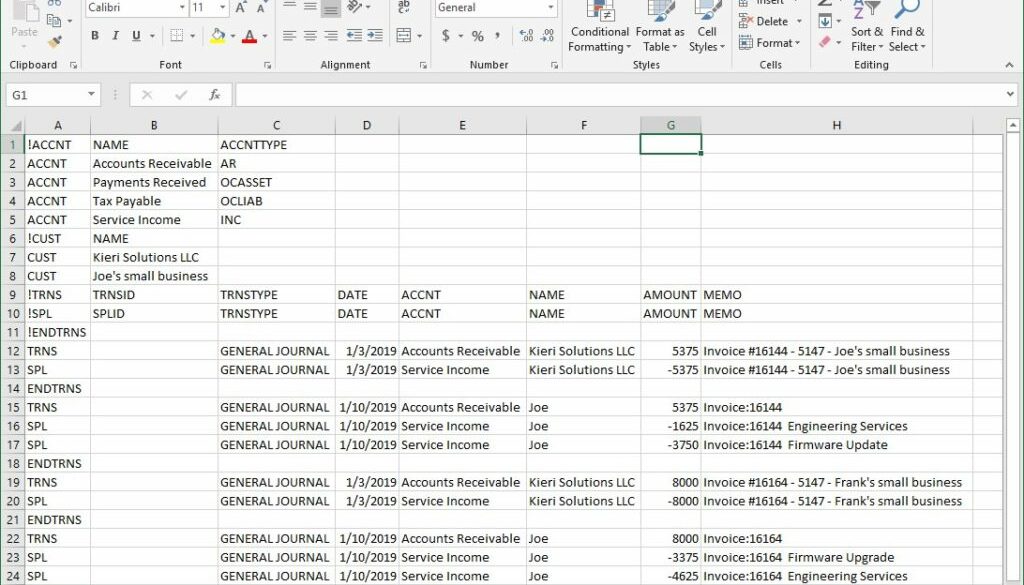Open the Sort & Filter menu
1024x585 pixels.
click(x=867, y=26)
